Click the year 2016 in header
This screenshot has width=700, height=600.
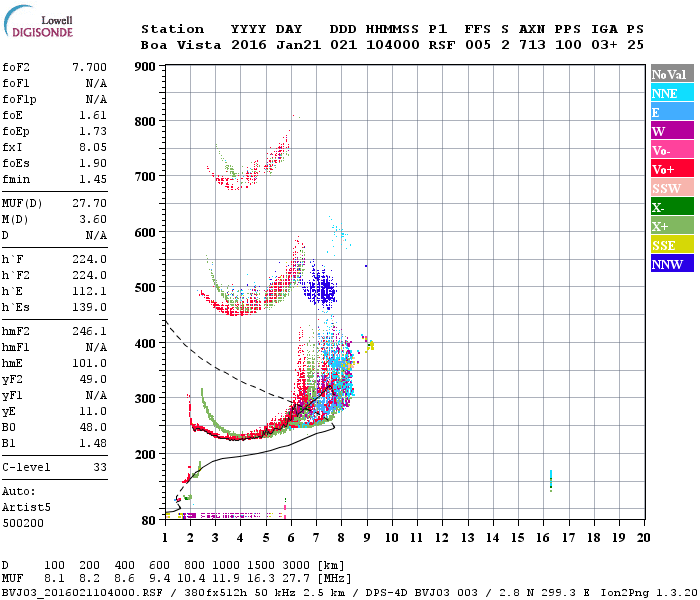click(249, 45)
